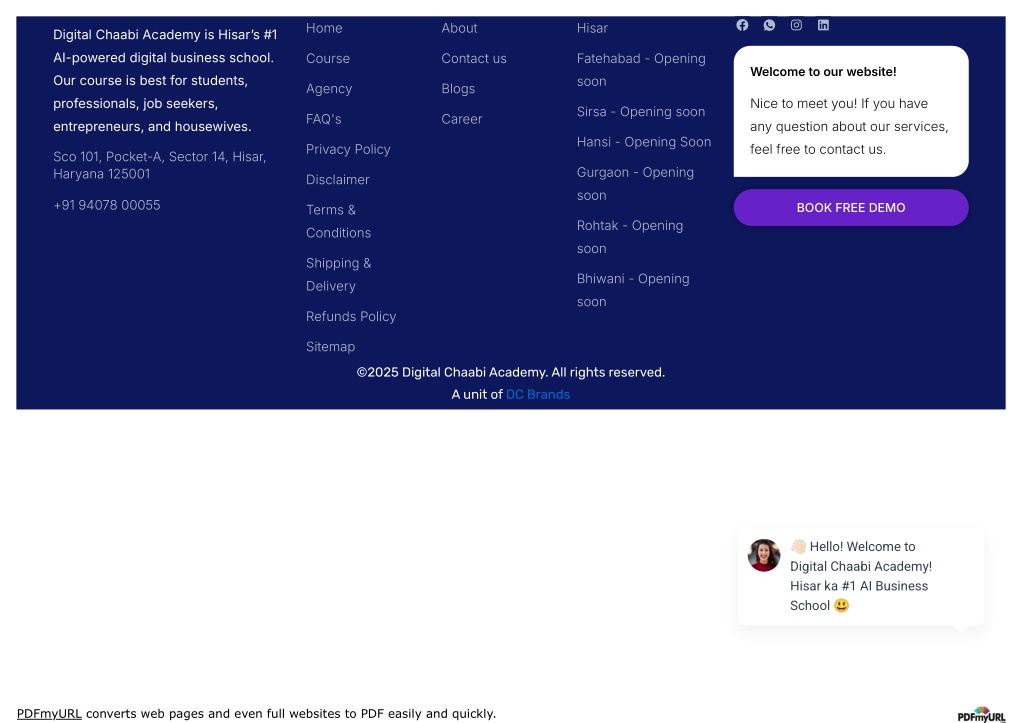
Task: Go to the Home footer link
Action: coord(324,28)
